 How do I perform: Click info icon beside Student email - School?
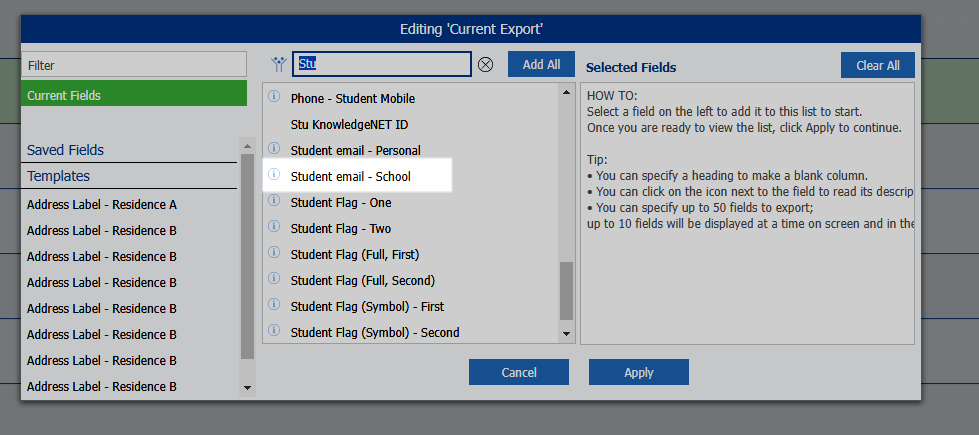tap(273, 174)
